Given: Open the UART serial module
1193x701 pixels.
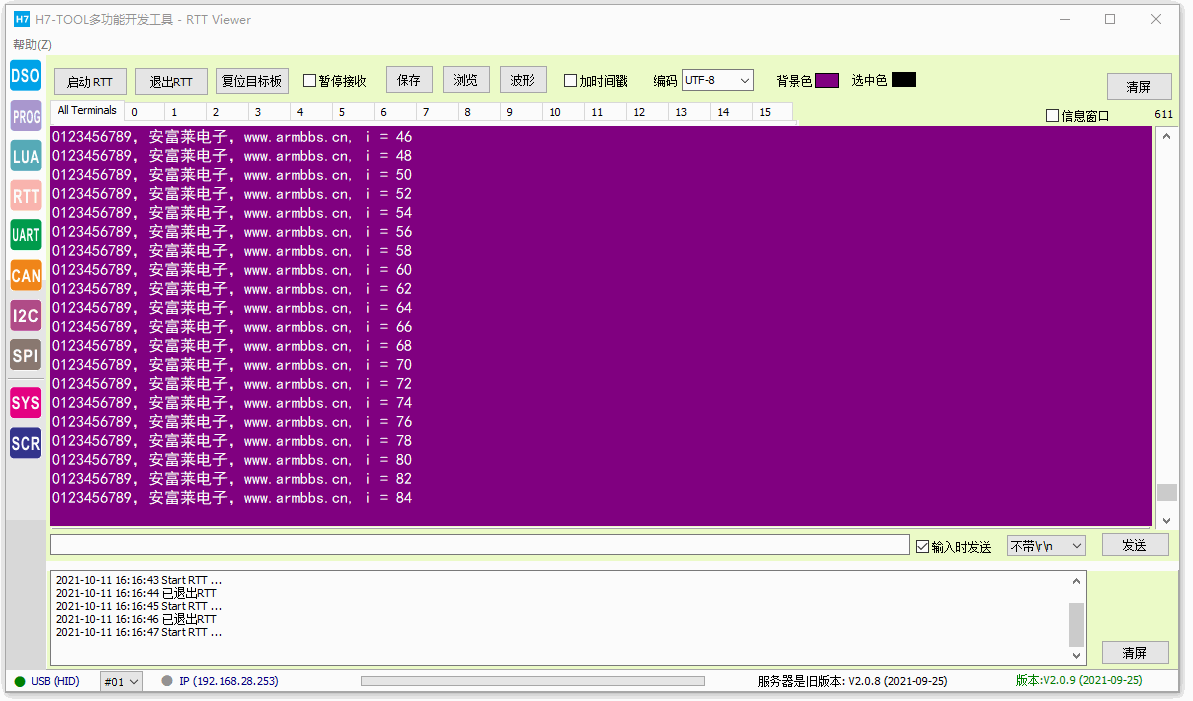Looking at the screenshot, I should coord(25,235).
